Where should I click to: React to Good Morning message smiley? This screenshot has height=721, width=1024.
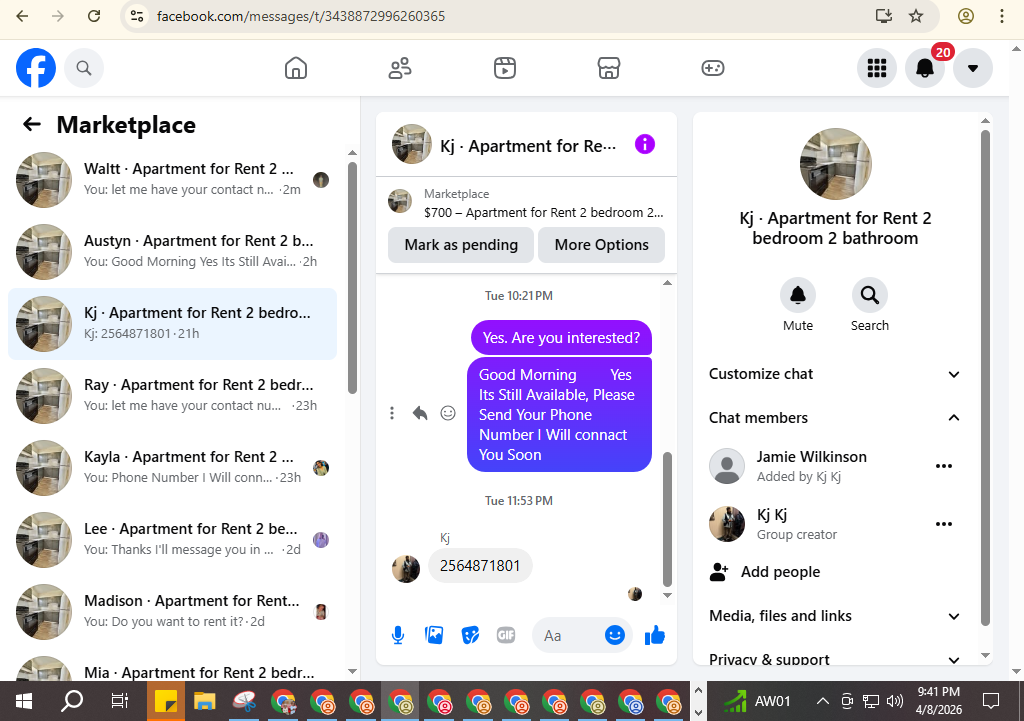[448, 413]
